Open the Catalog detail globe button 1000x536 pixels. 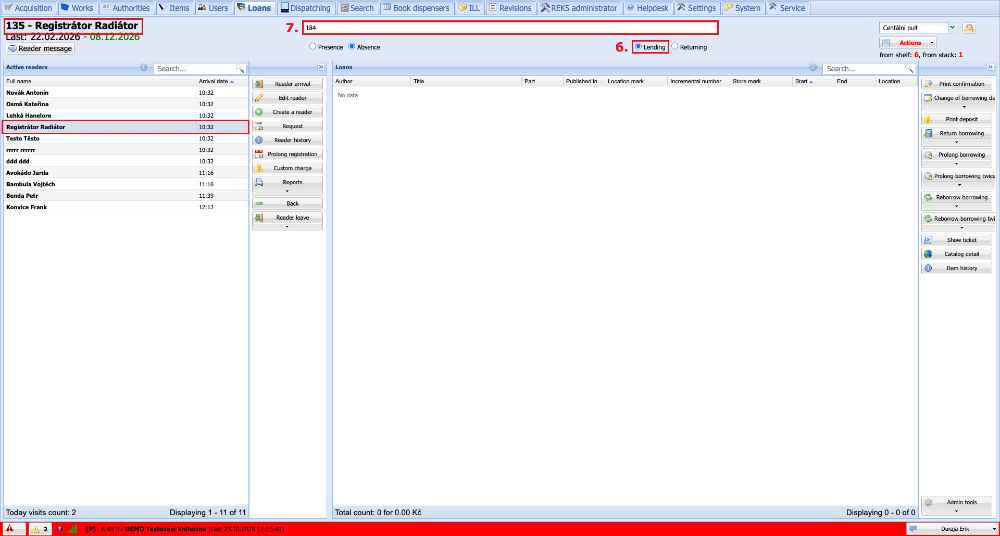coord(957,254)
